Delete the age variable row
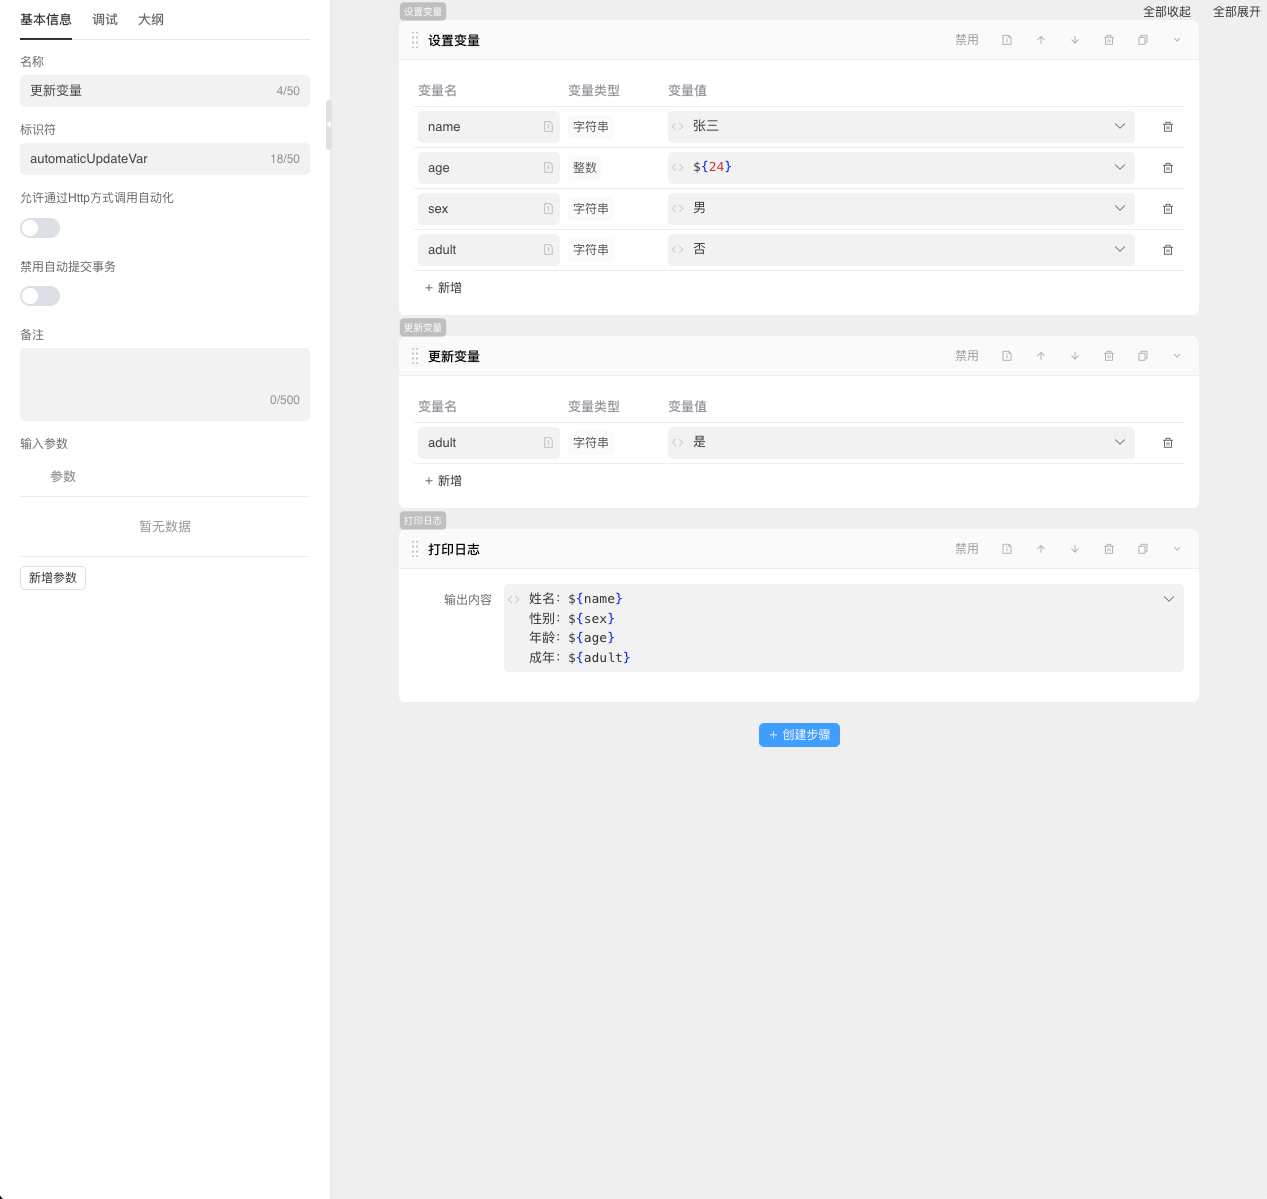The width and height of the screenshot is (1267, 1199). 1168,168
